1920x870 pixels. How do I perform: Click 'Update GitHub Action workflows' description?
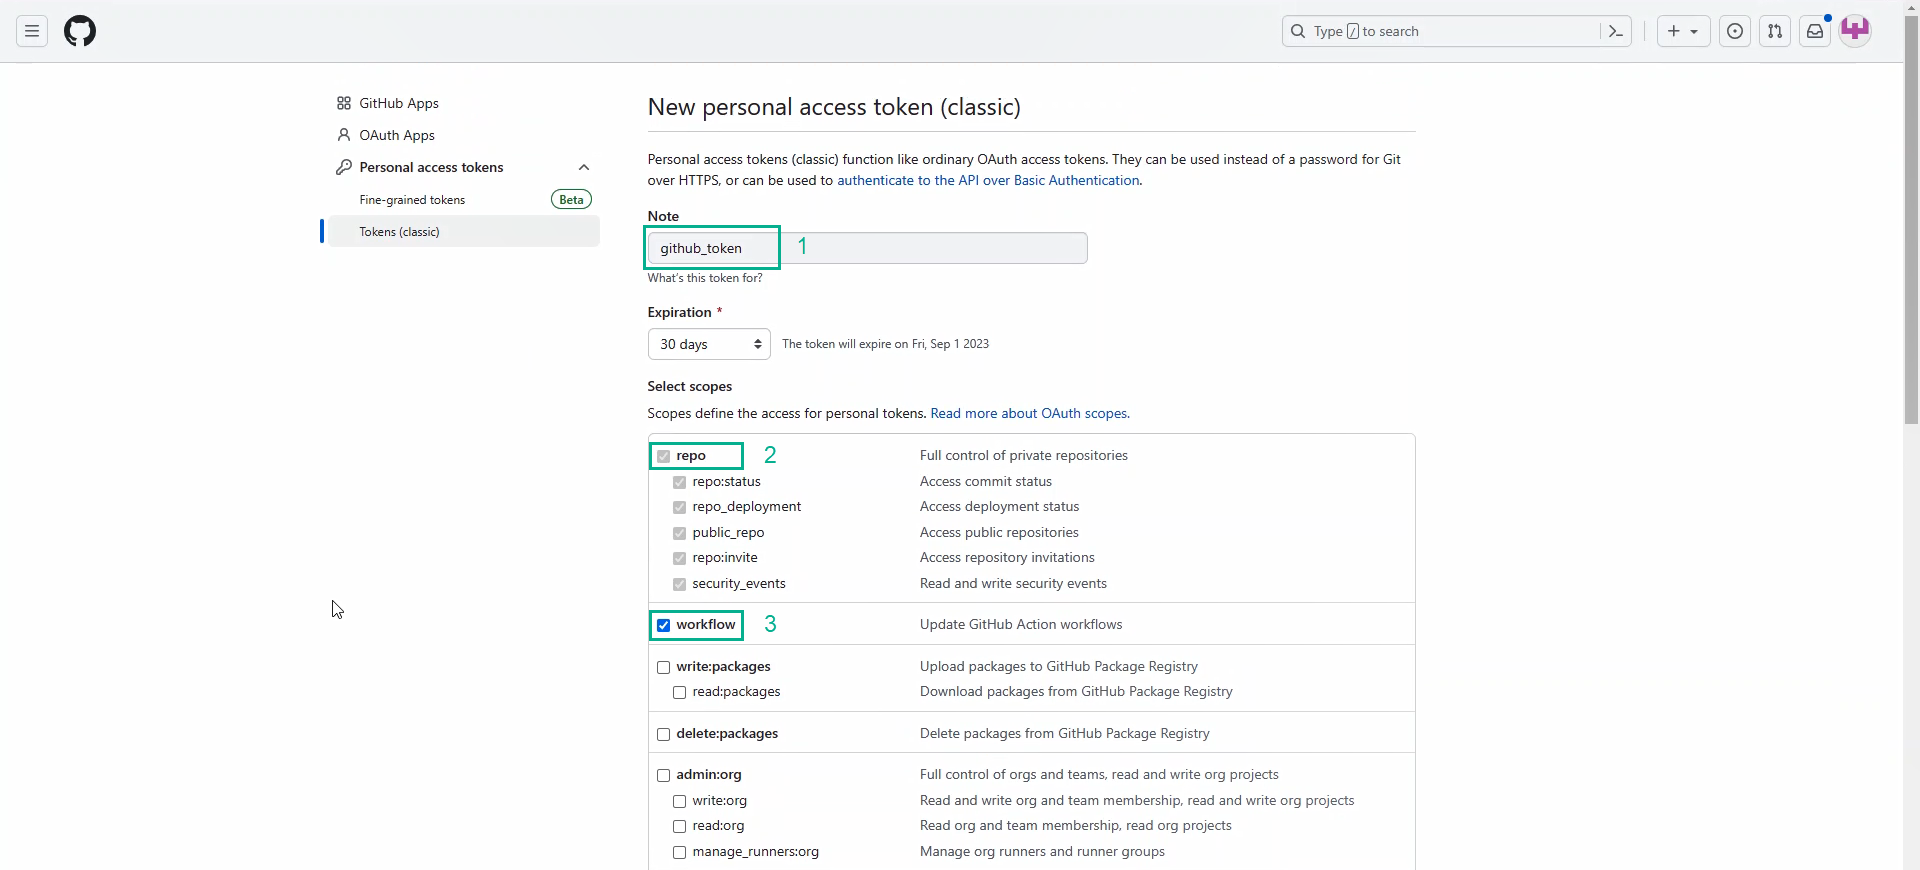tap(1021, 624)
